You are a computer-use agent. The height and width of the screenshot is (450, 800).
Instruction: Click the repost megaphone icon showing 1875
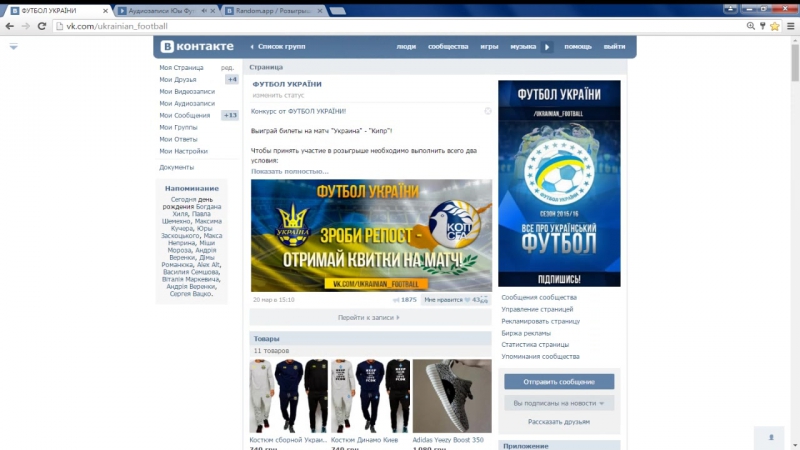(396, 300)
